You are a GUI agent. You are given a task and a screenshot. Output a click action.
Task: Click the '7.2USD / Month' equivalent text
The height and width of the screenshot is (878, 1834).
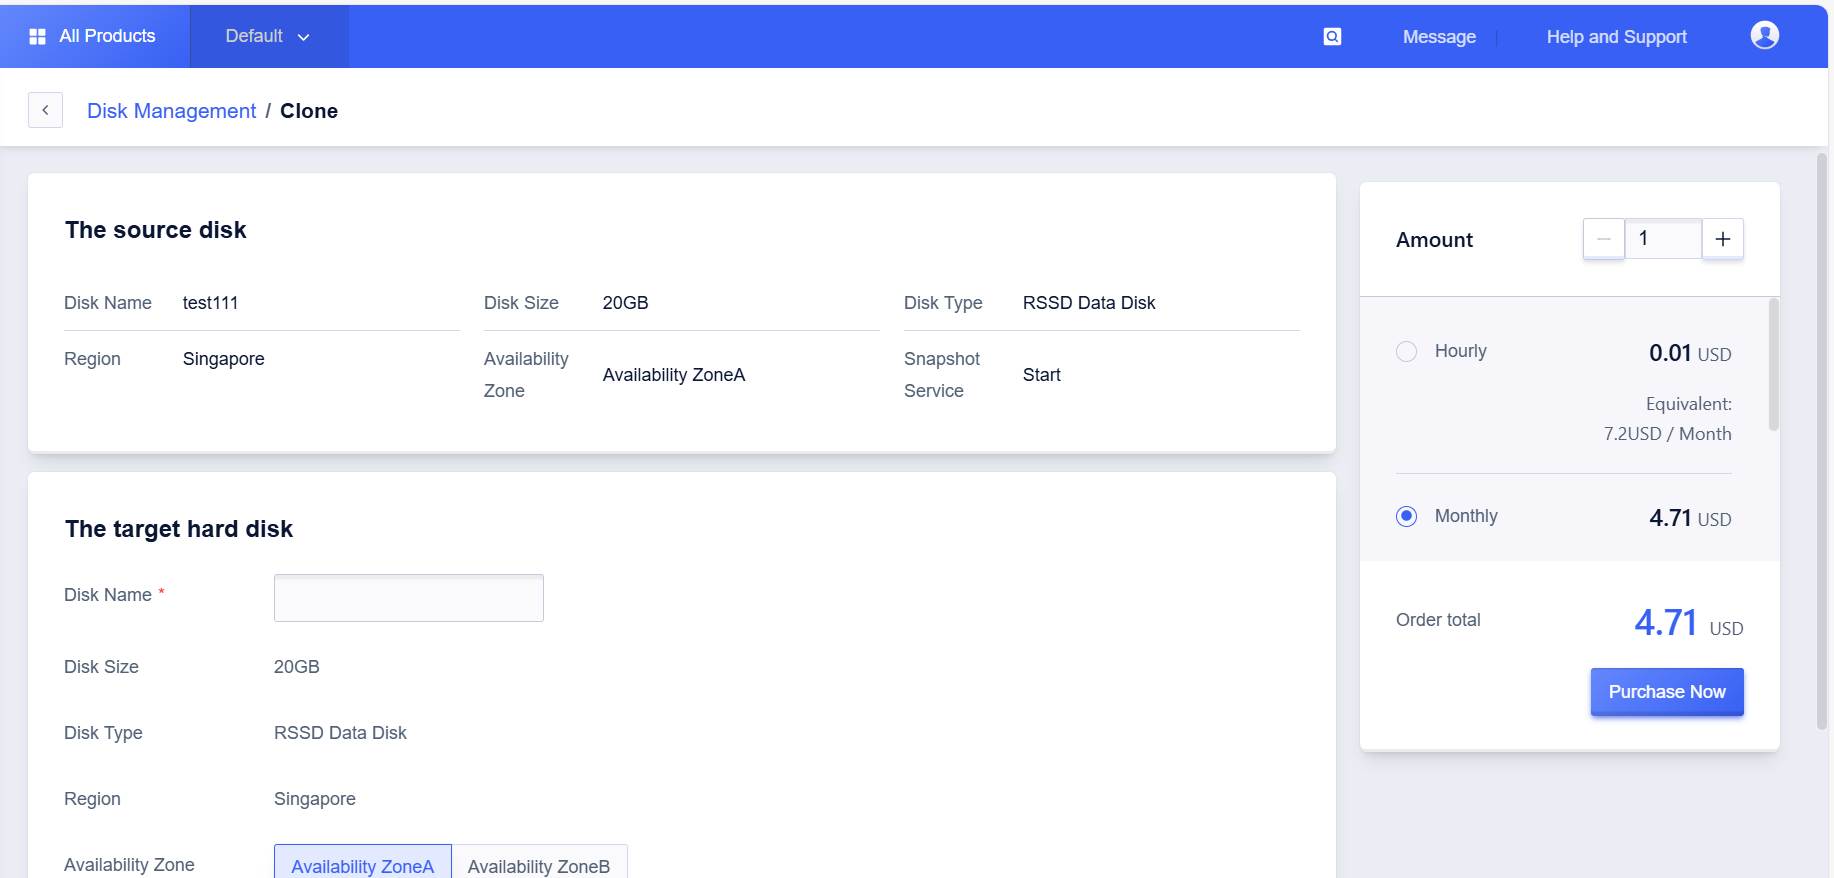tap(1667, 434)
